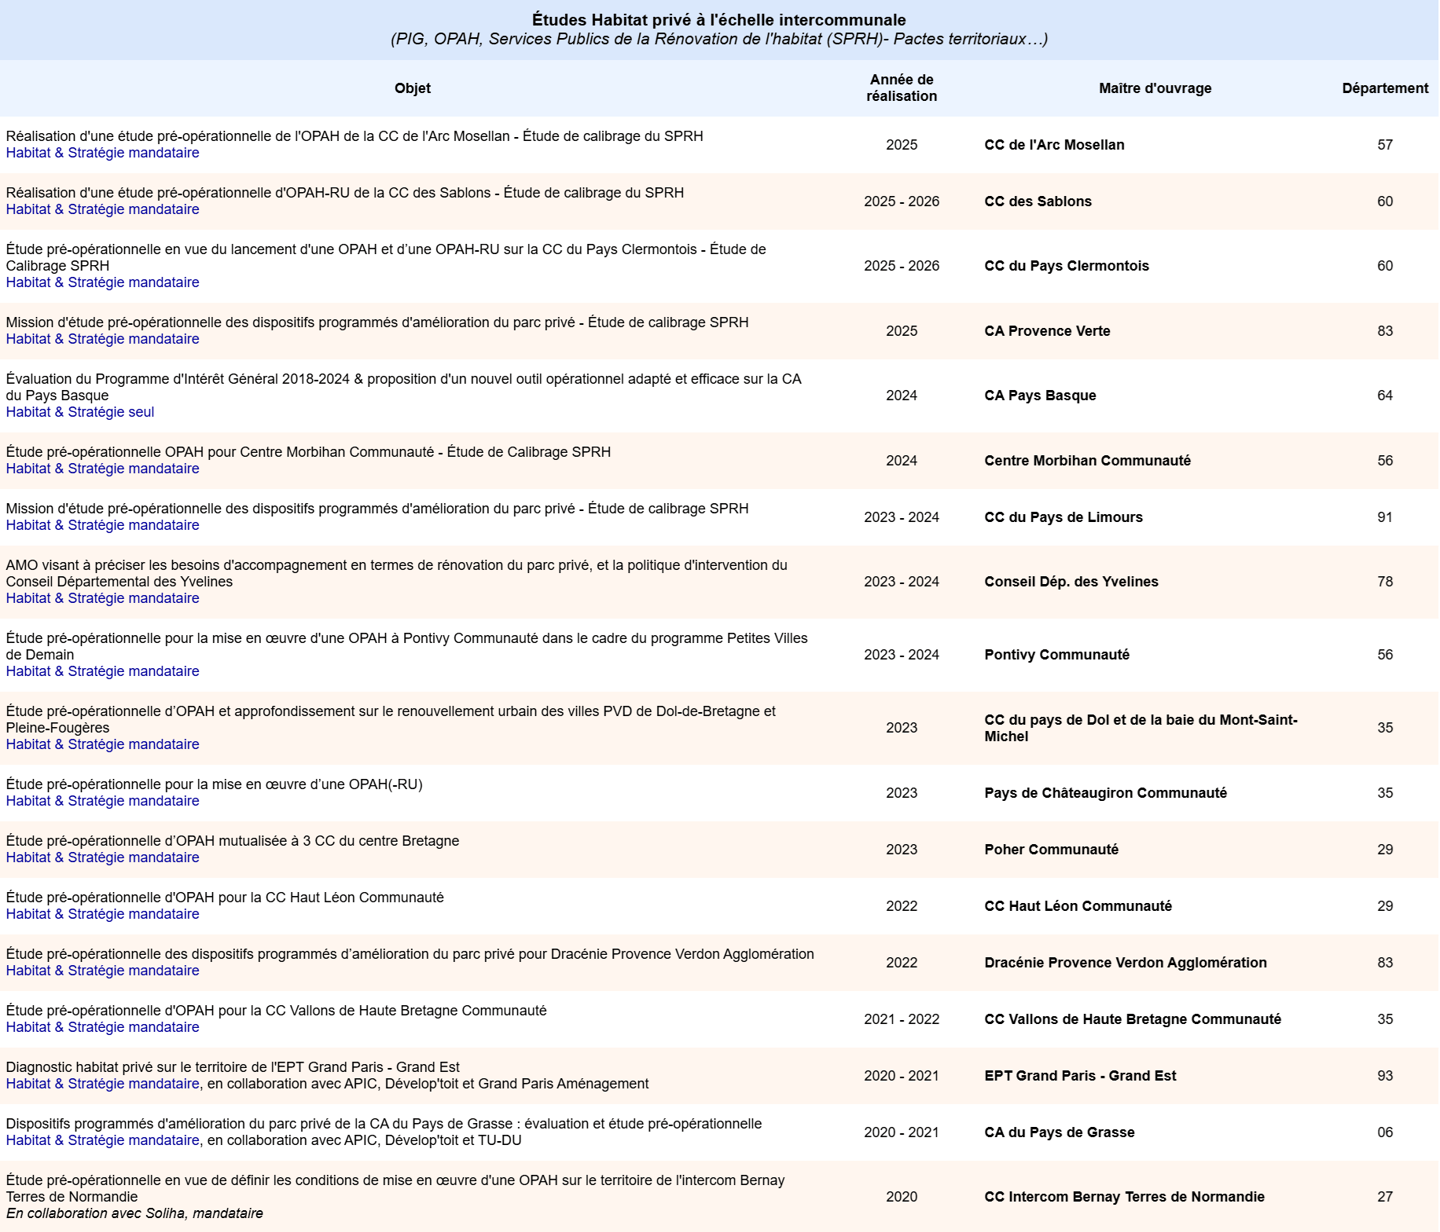Click department number '93'

(x=1385, y=1076)
